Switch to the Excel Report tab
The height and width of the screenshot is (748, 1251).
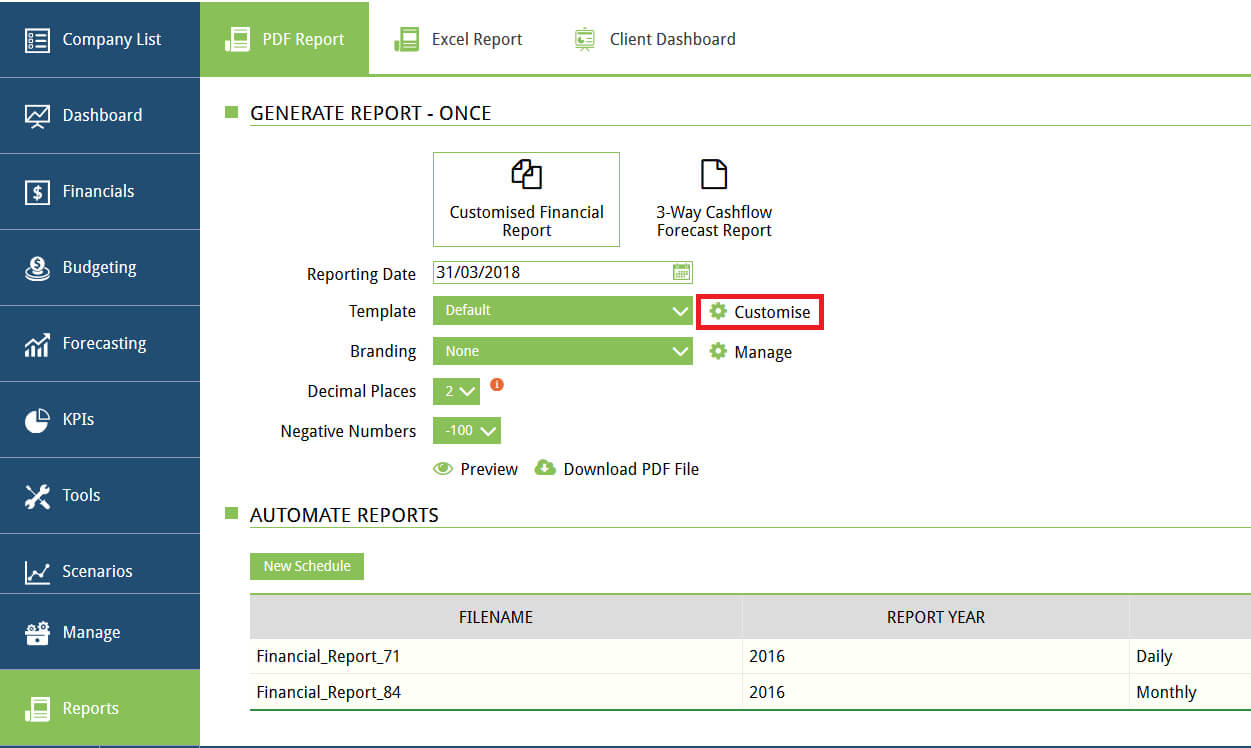coord(459,39)
